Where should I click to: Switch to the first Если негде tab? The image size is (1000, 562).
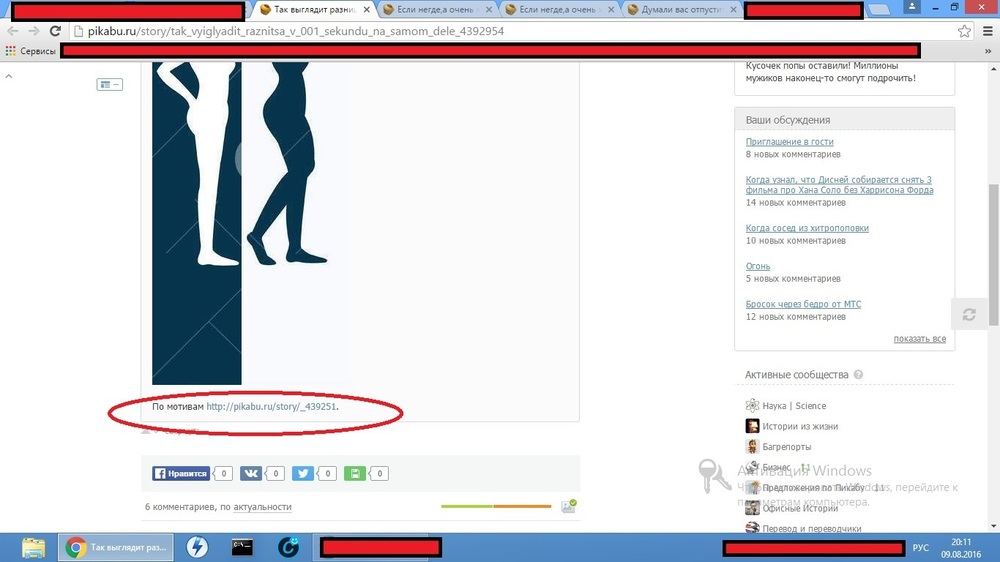pos(433,10)
